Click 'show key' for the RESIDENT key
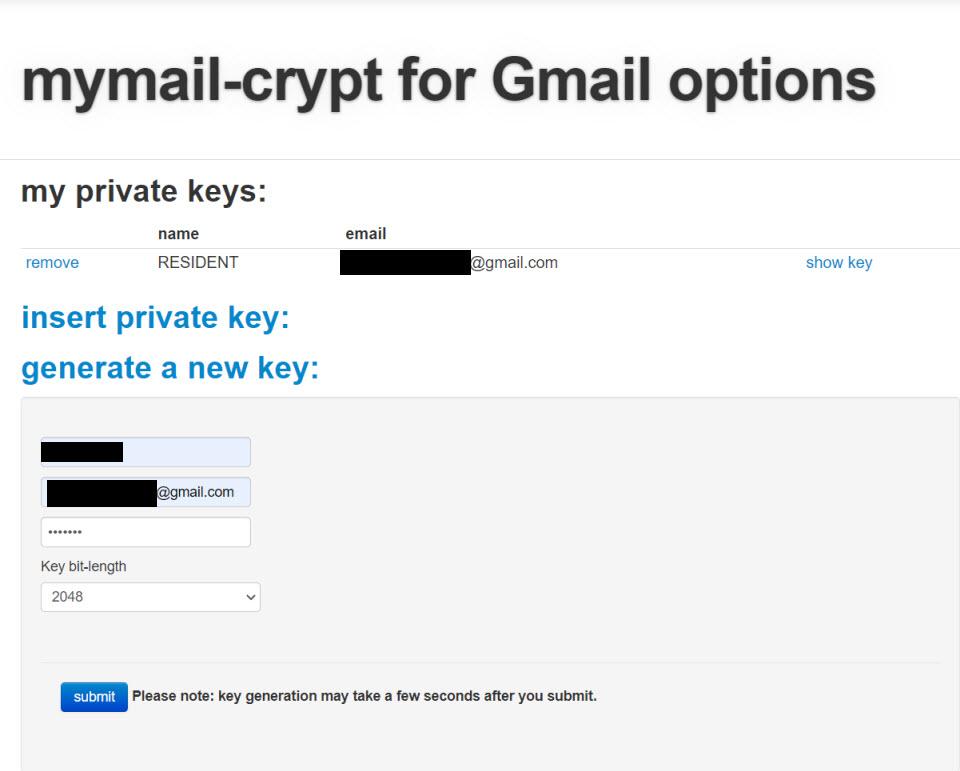The height and width of the screenshot is (771, 960). (x=838, y=262)
